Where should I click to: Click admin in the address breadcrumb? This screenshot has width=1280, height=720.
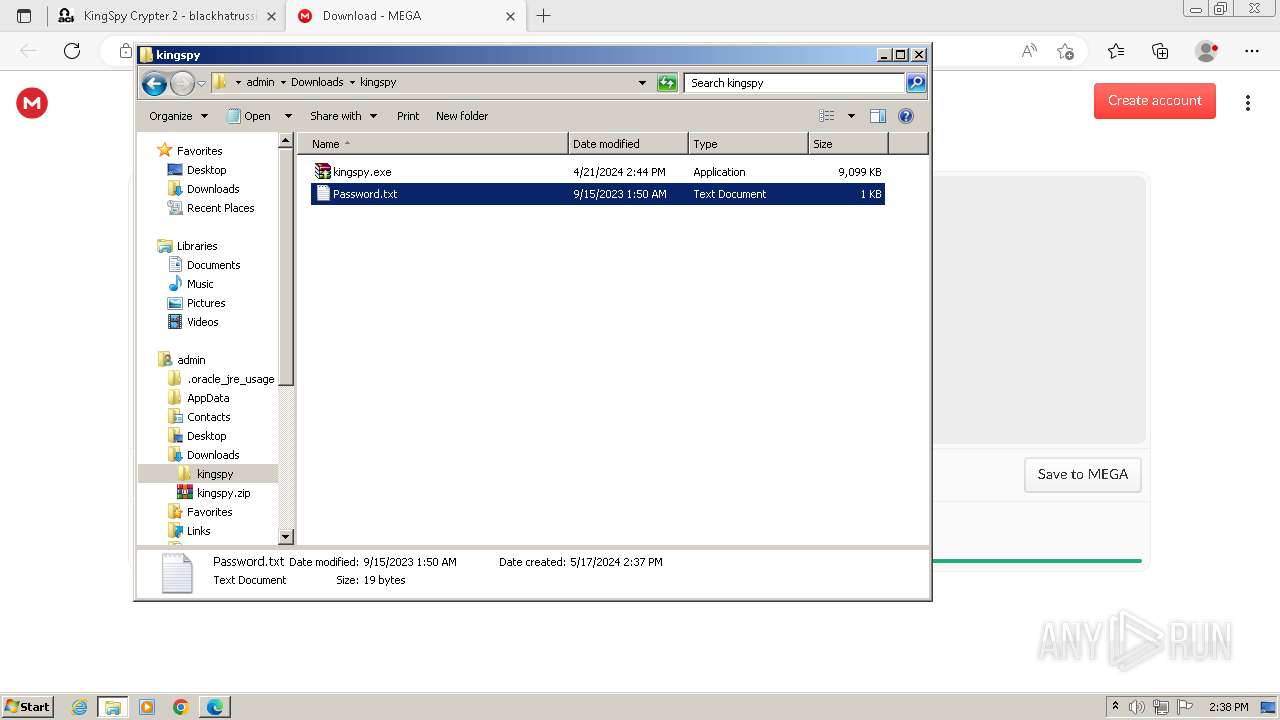(260, 83)
